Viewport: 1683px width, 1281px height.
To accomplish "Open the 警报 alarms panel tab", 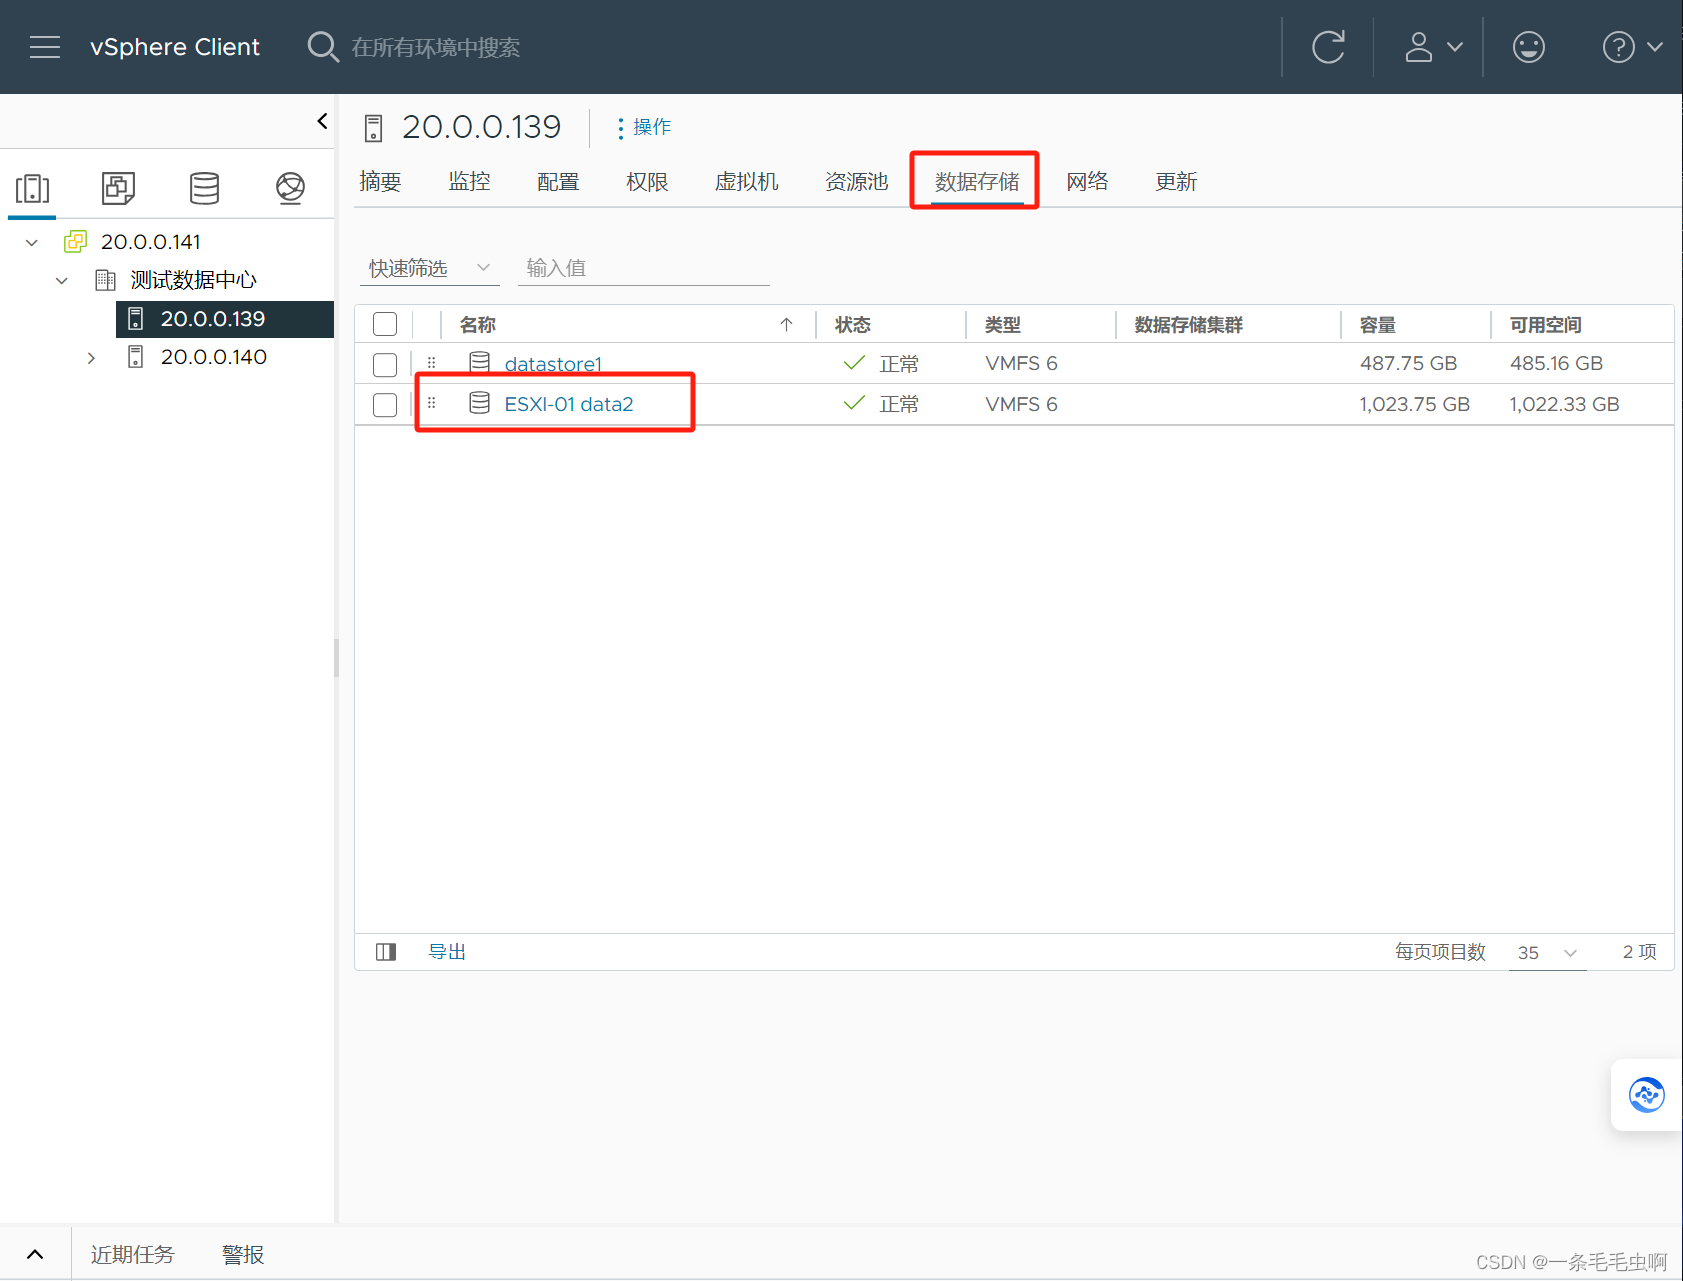I will [x=243, y=1254].
